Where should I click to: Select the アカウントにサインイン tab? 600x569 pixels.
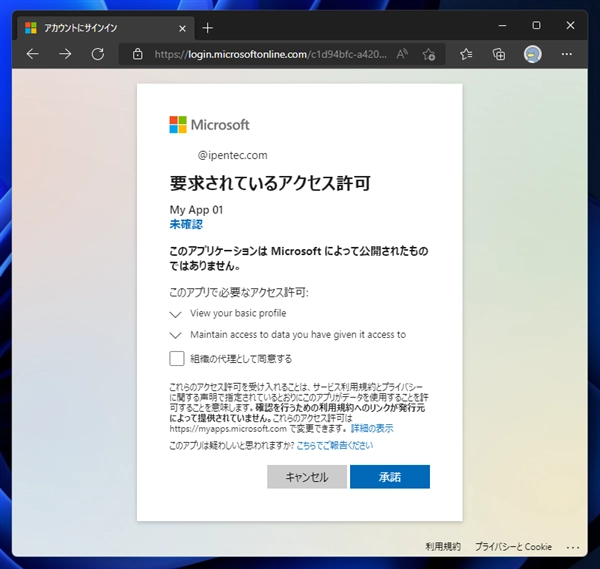click(x=106, y=28)
